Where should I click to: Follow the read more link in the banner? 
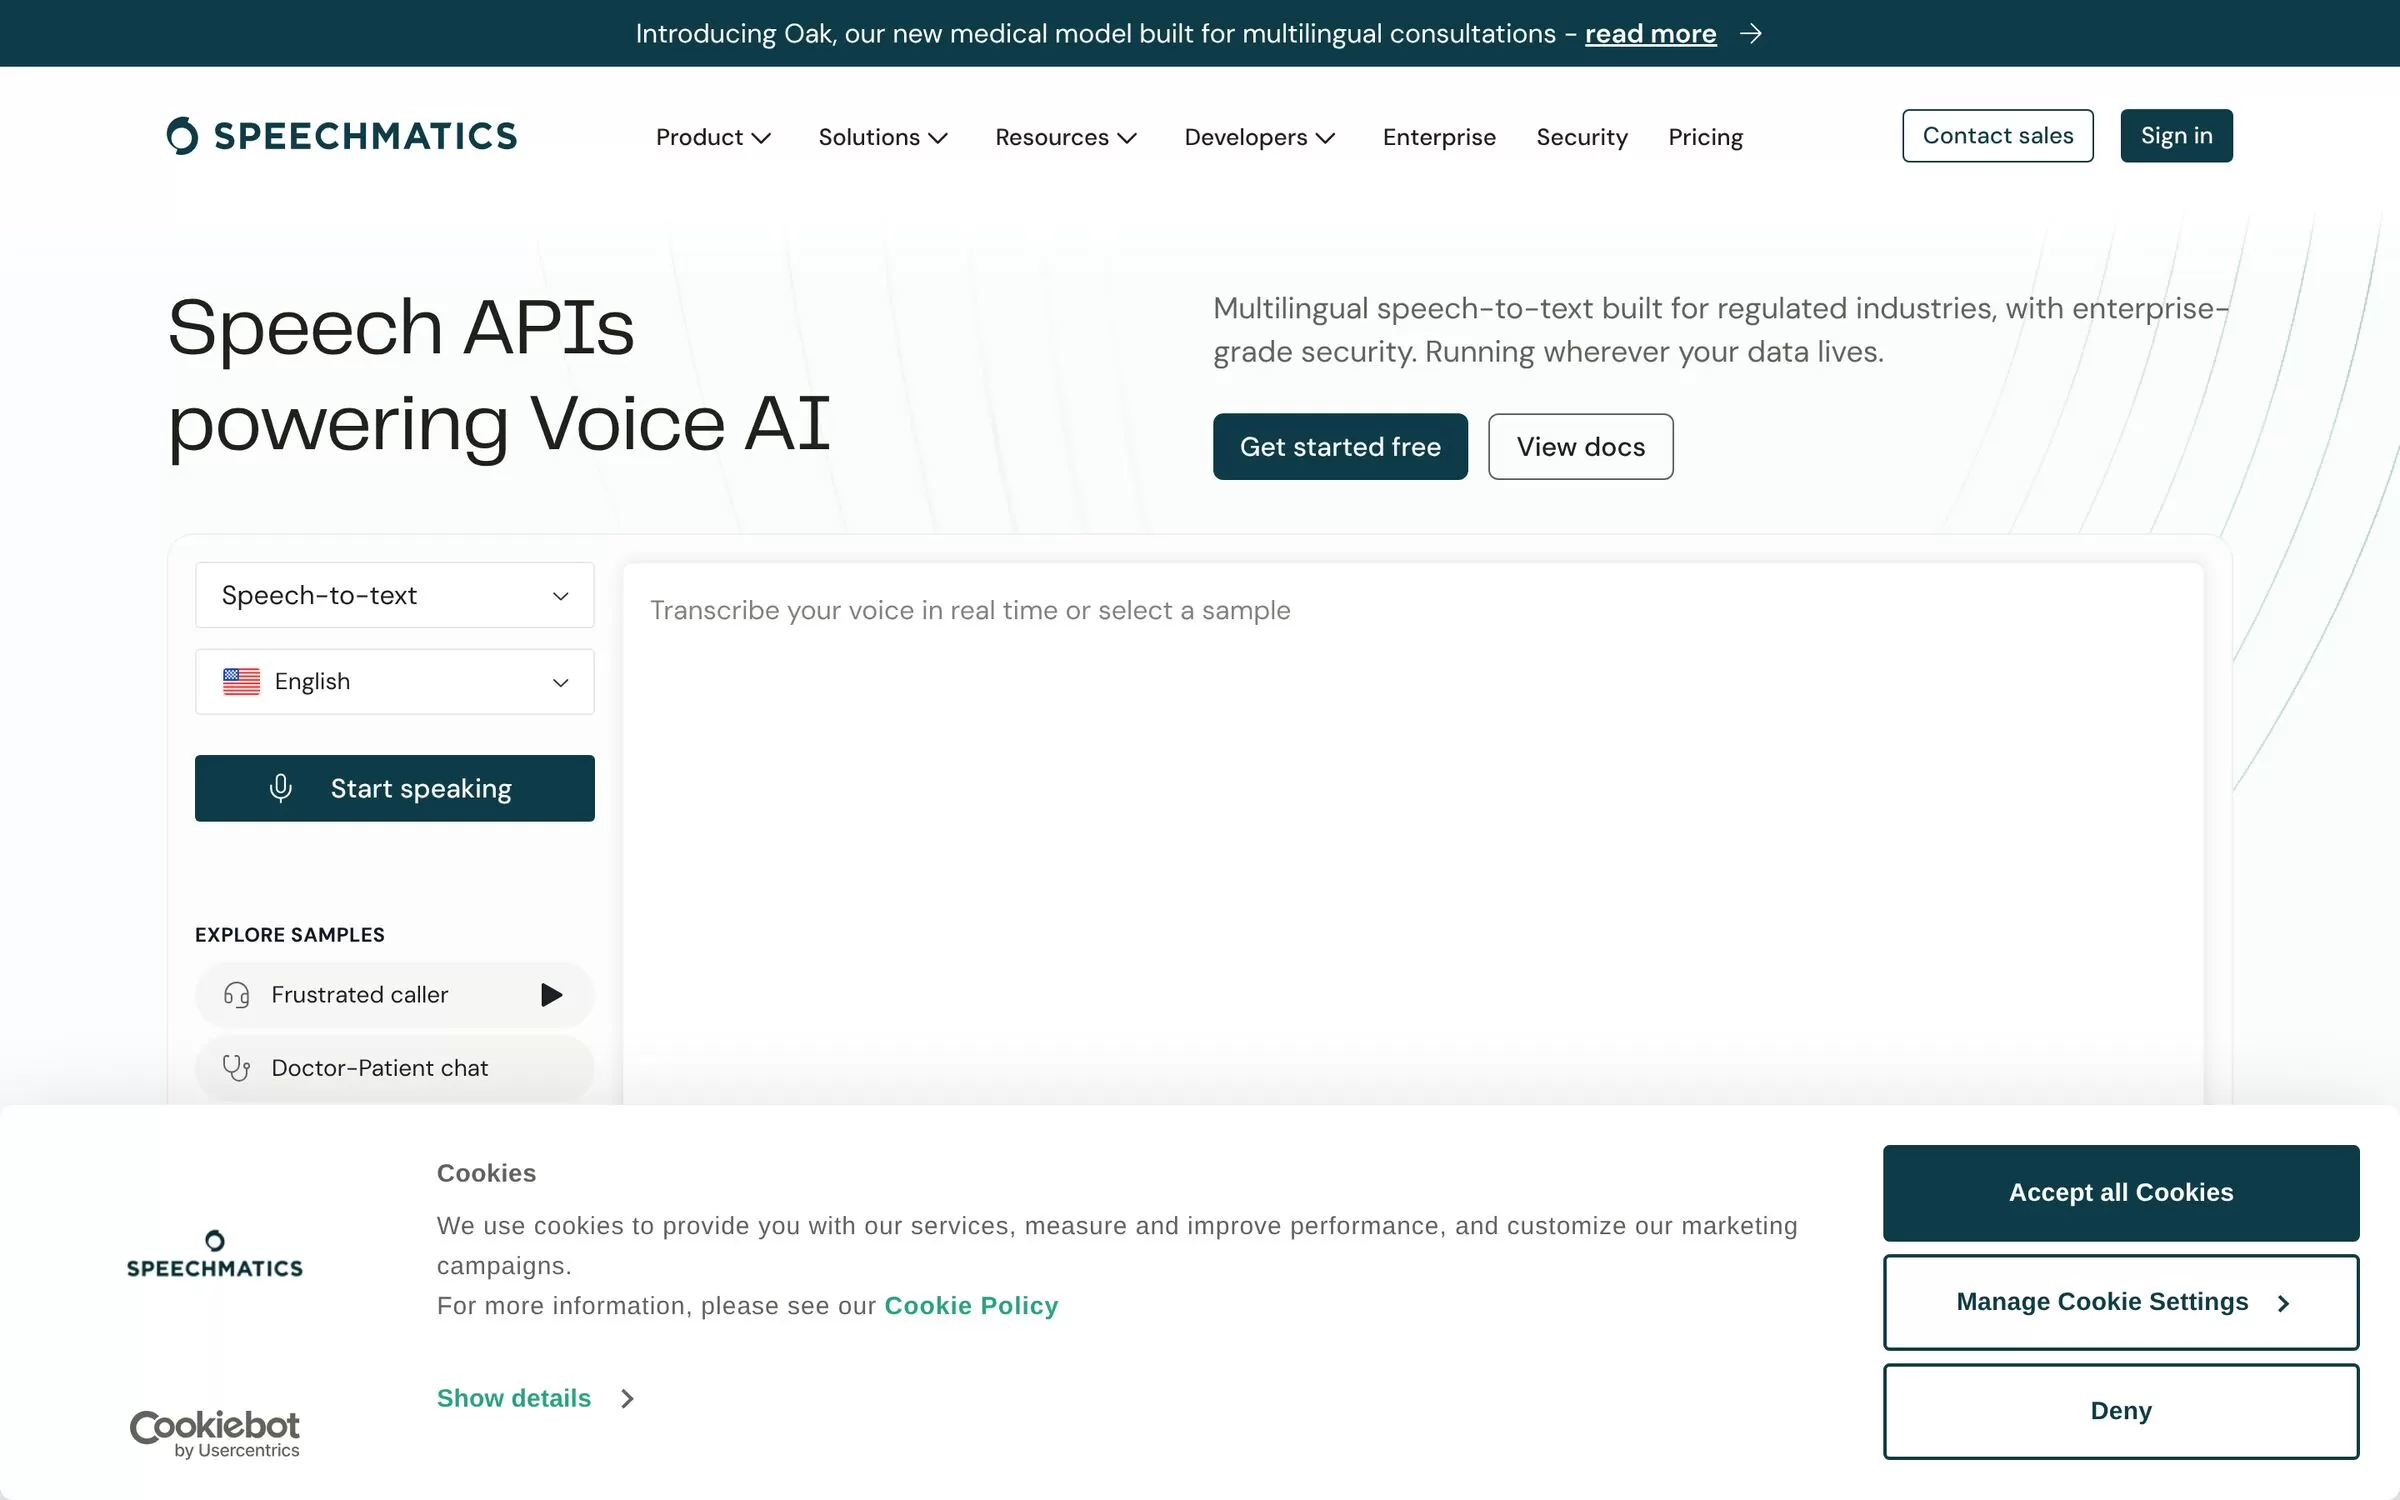pyautogui.click(x=1650, y=34)
